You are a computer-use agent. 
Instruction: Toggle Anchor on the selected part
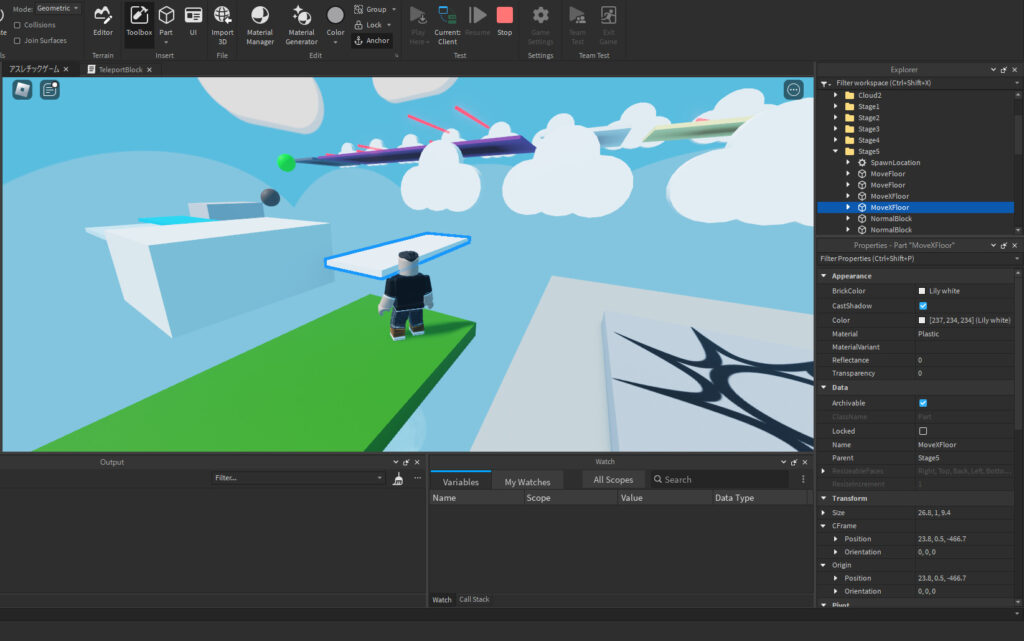(372, 40)
